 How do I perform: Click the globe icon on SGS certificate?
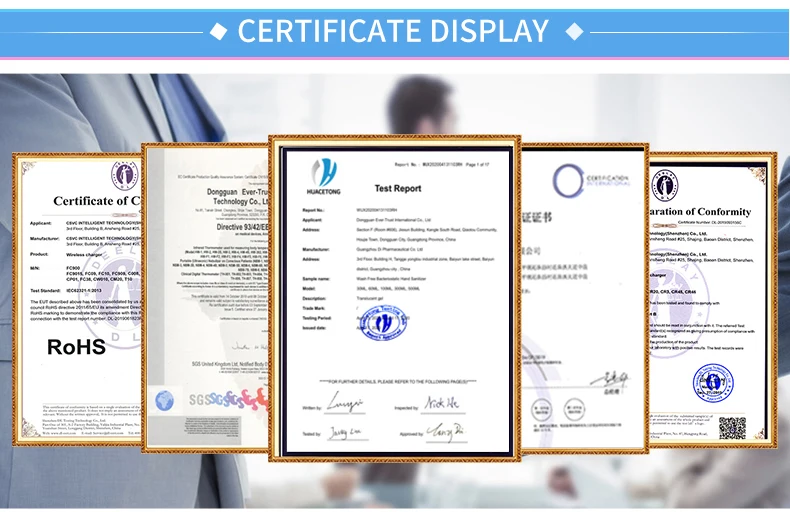164,401
